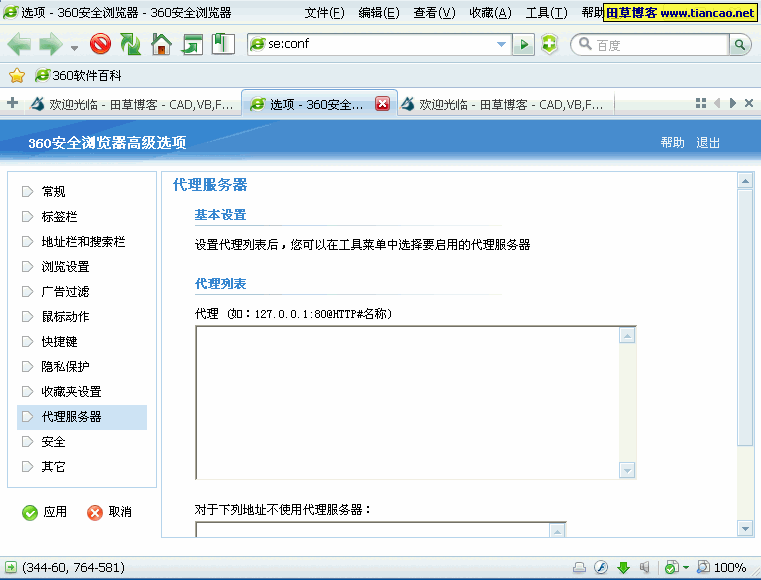Screen dimensions: 761x580
Task: Click the status bar printer-like icon
Action: (x=579, y=567)
